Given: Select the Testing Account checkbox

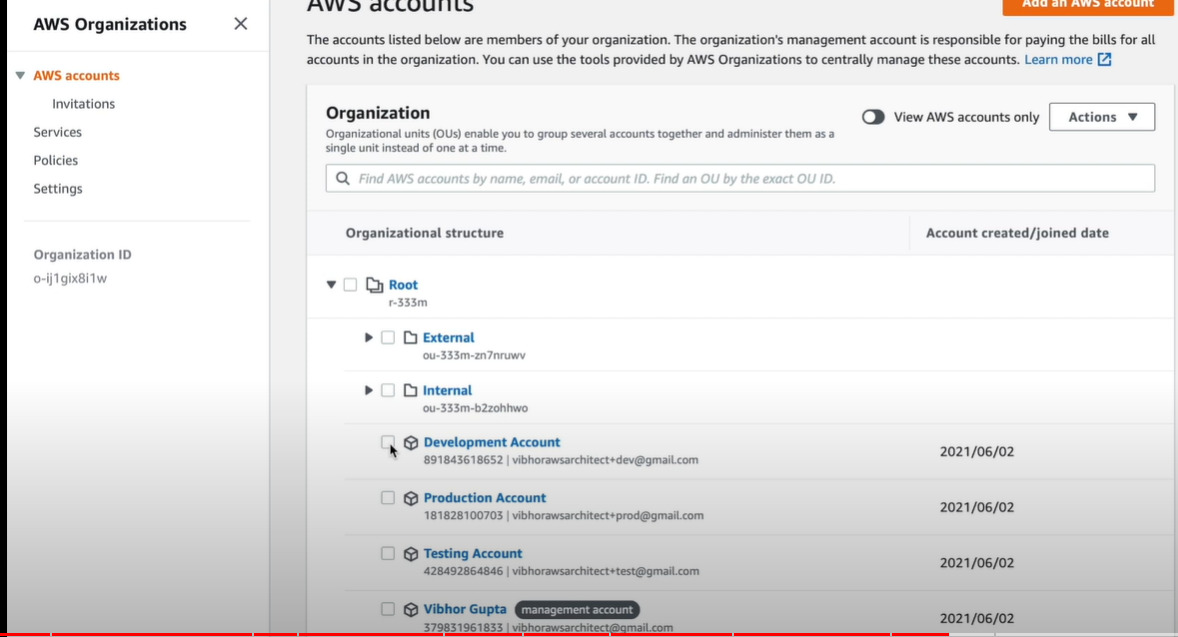Looking at the screenshot, I should (x=388, y=553).
